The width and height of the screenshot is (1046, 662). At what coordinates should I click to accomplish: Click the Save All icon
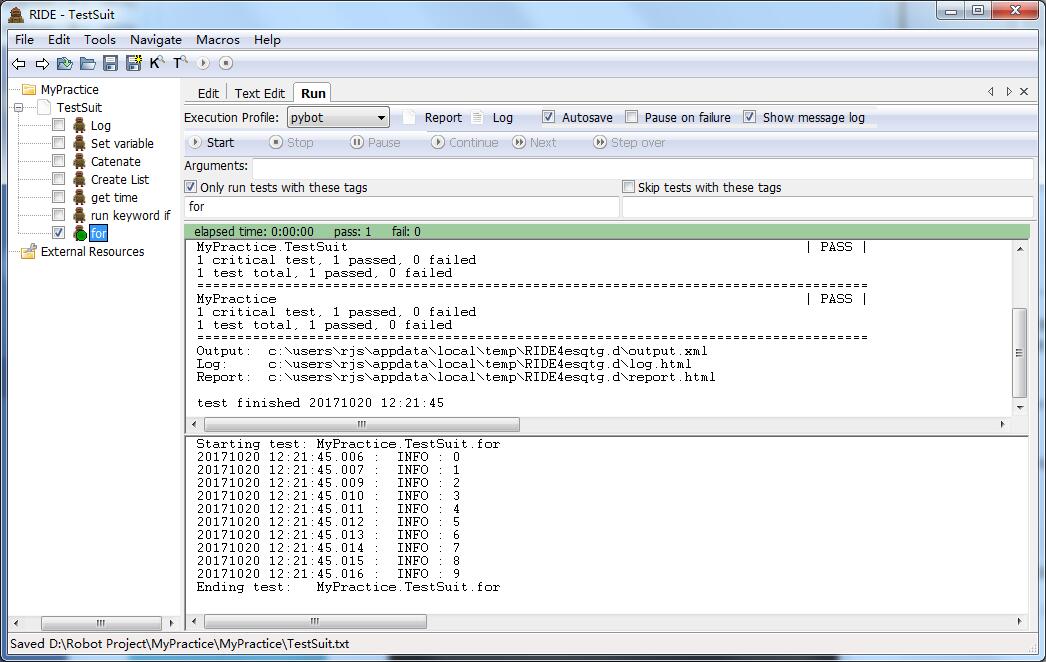(x=133, y=63)
